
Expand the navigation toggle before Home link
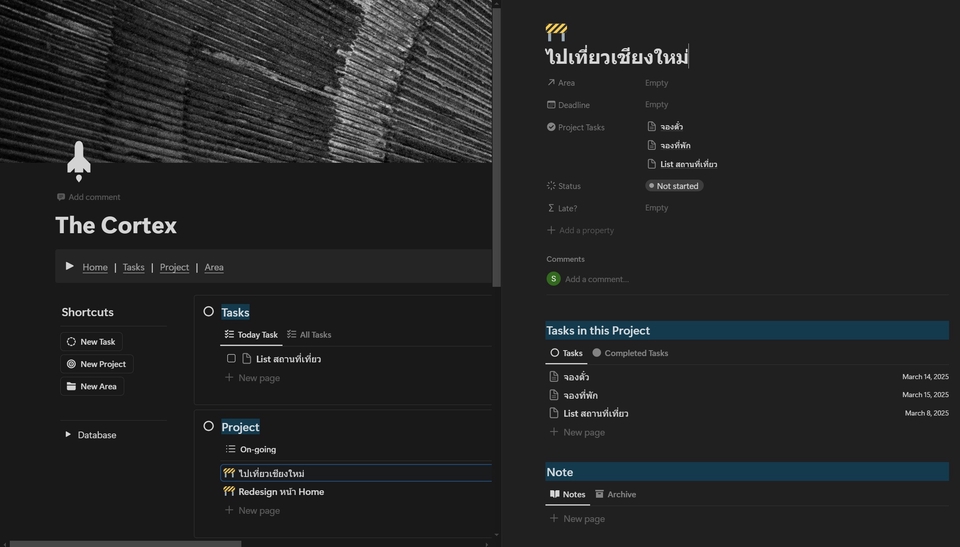(x=69, y=266)
